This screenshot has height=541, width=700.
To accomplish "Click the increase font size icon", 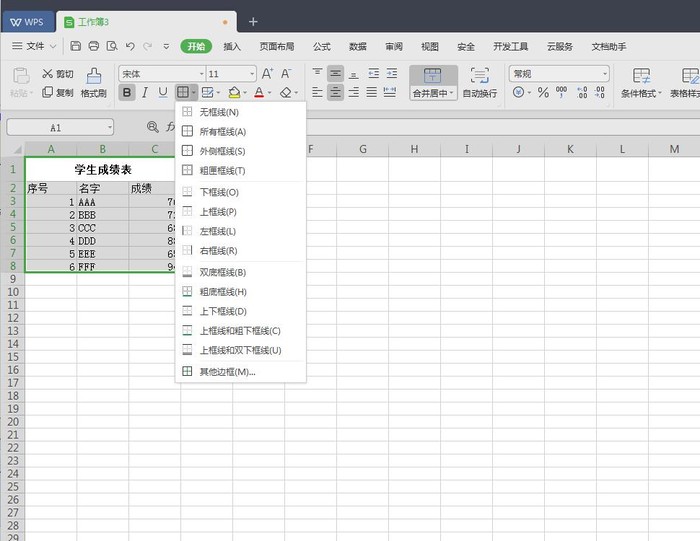I will (x=267, y=74).
